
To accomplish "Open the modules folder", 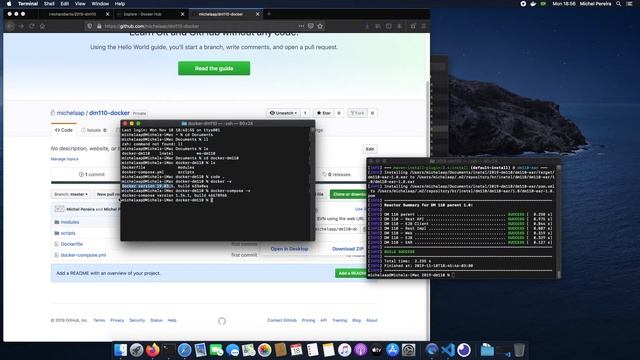I will 70,222.
